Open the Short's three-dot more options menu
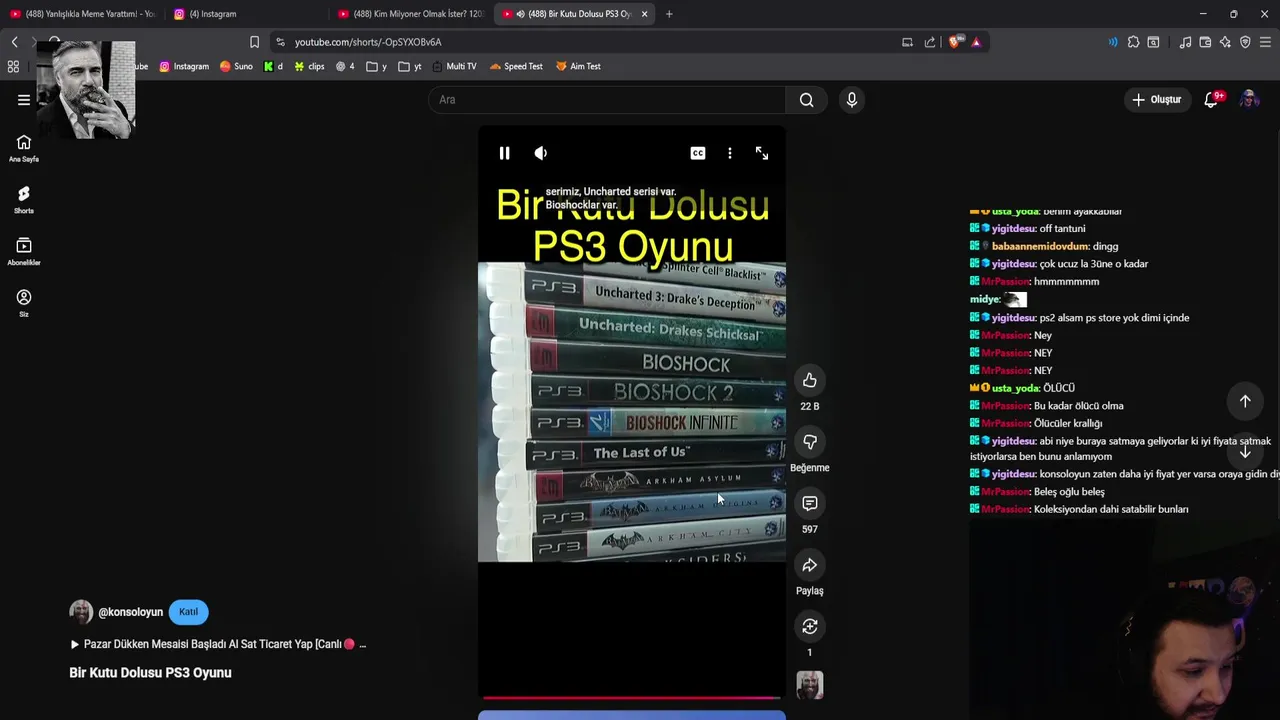1280x720 pixels. point(730,153)
